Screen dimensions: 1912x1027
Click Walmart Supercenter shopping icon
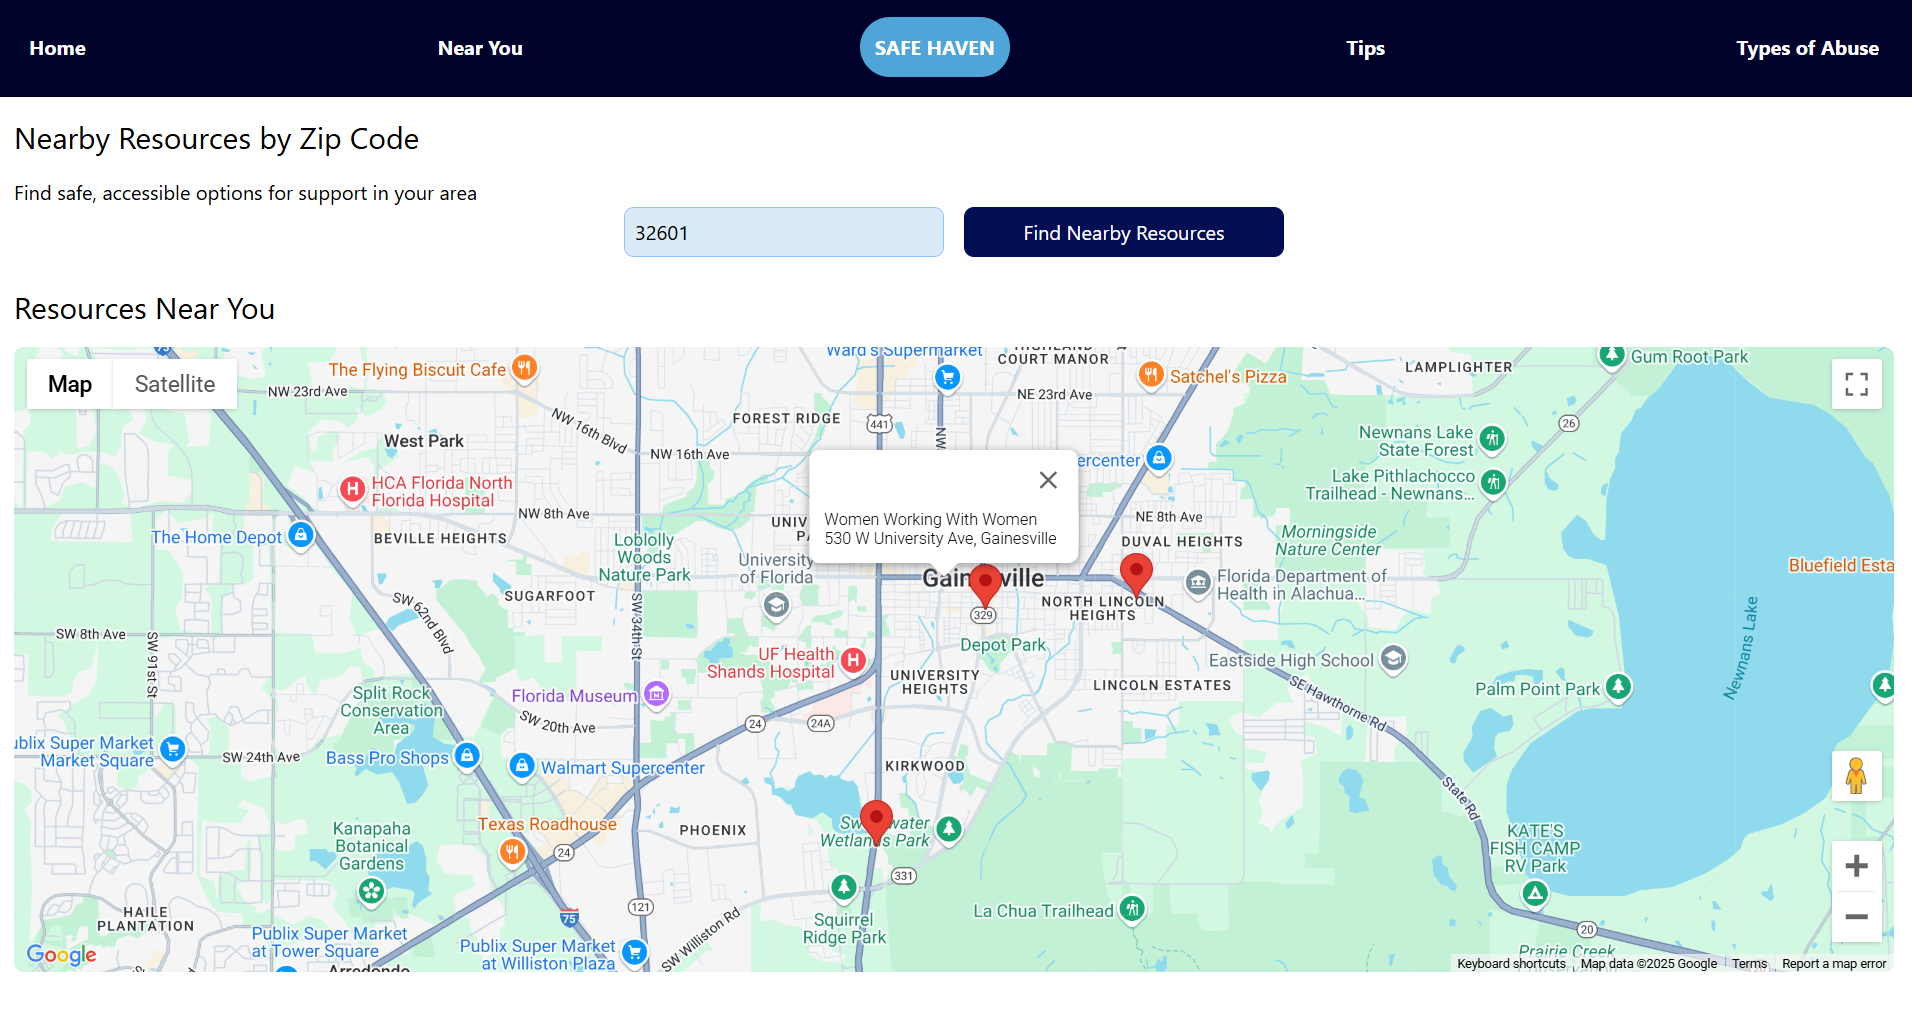pos(522,766)
